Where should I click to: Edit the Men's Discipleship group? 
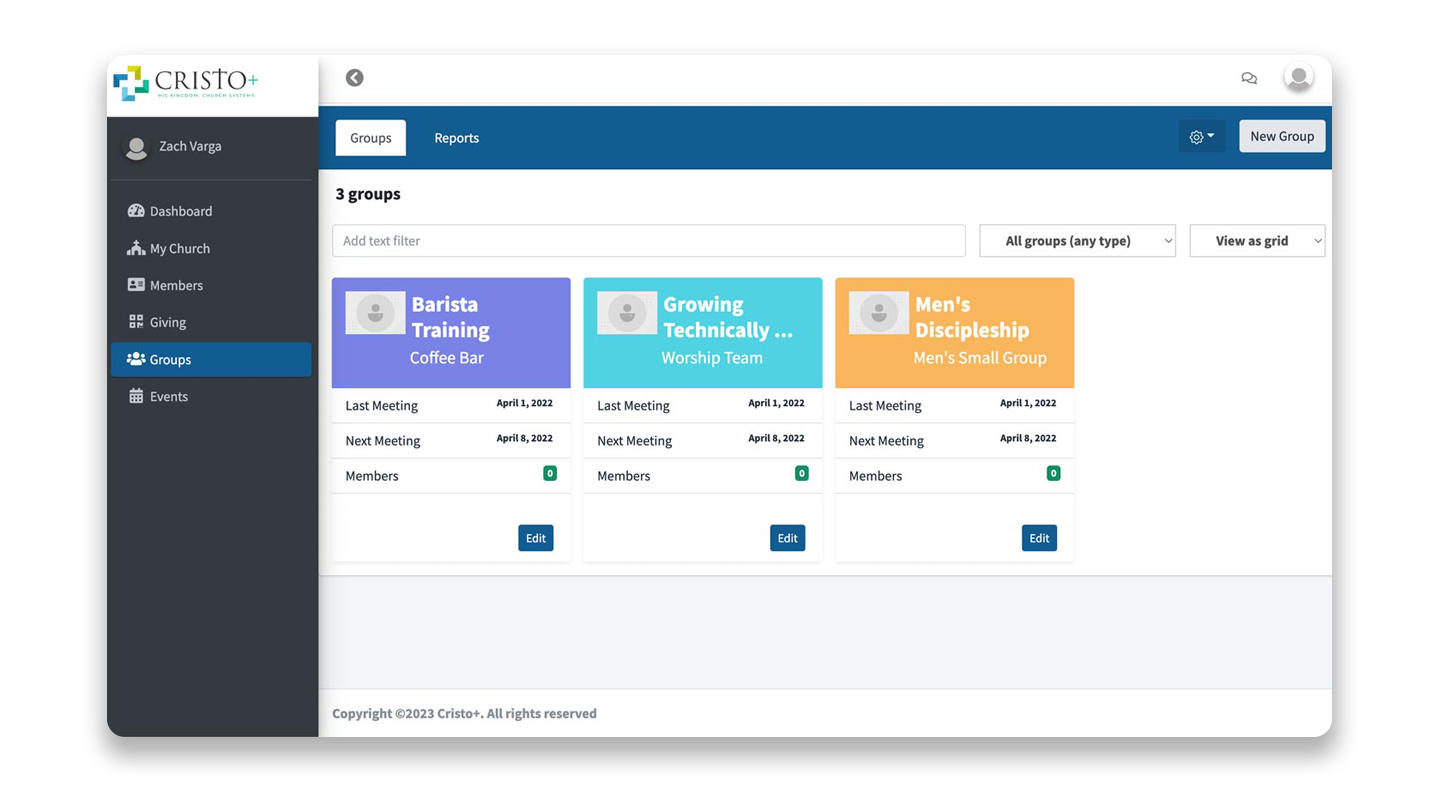click(1039, 538)
